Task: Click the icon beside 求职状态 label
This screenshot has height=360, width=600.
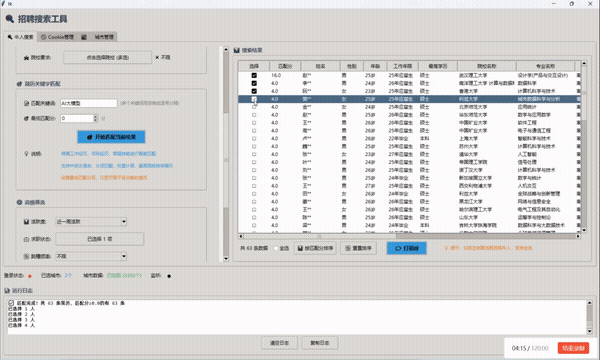Action: point(26,239)
